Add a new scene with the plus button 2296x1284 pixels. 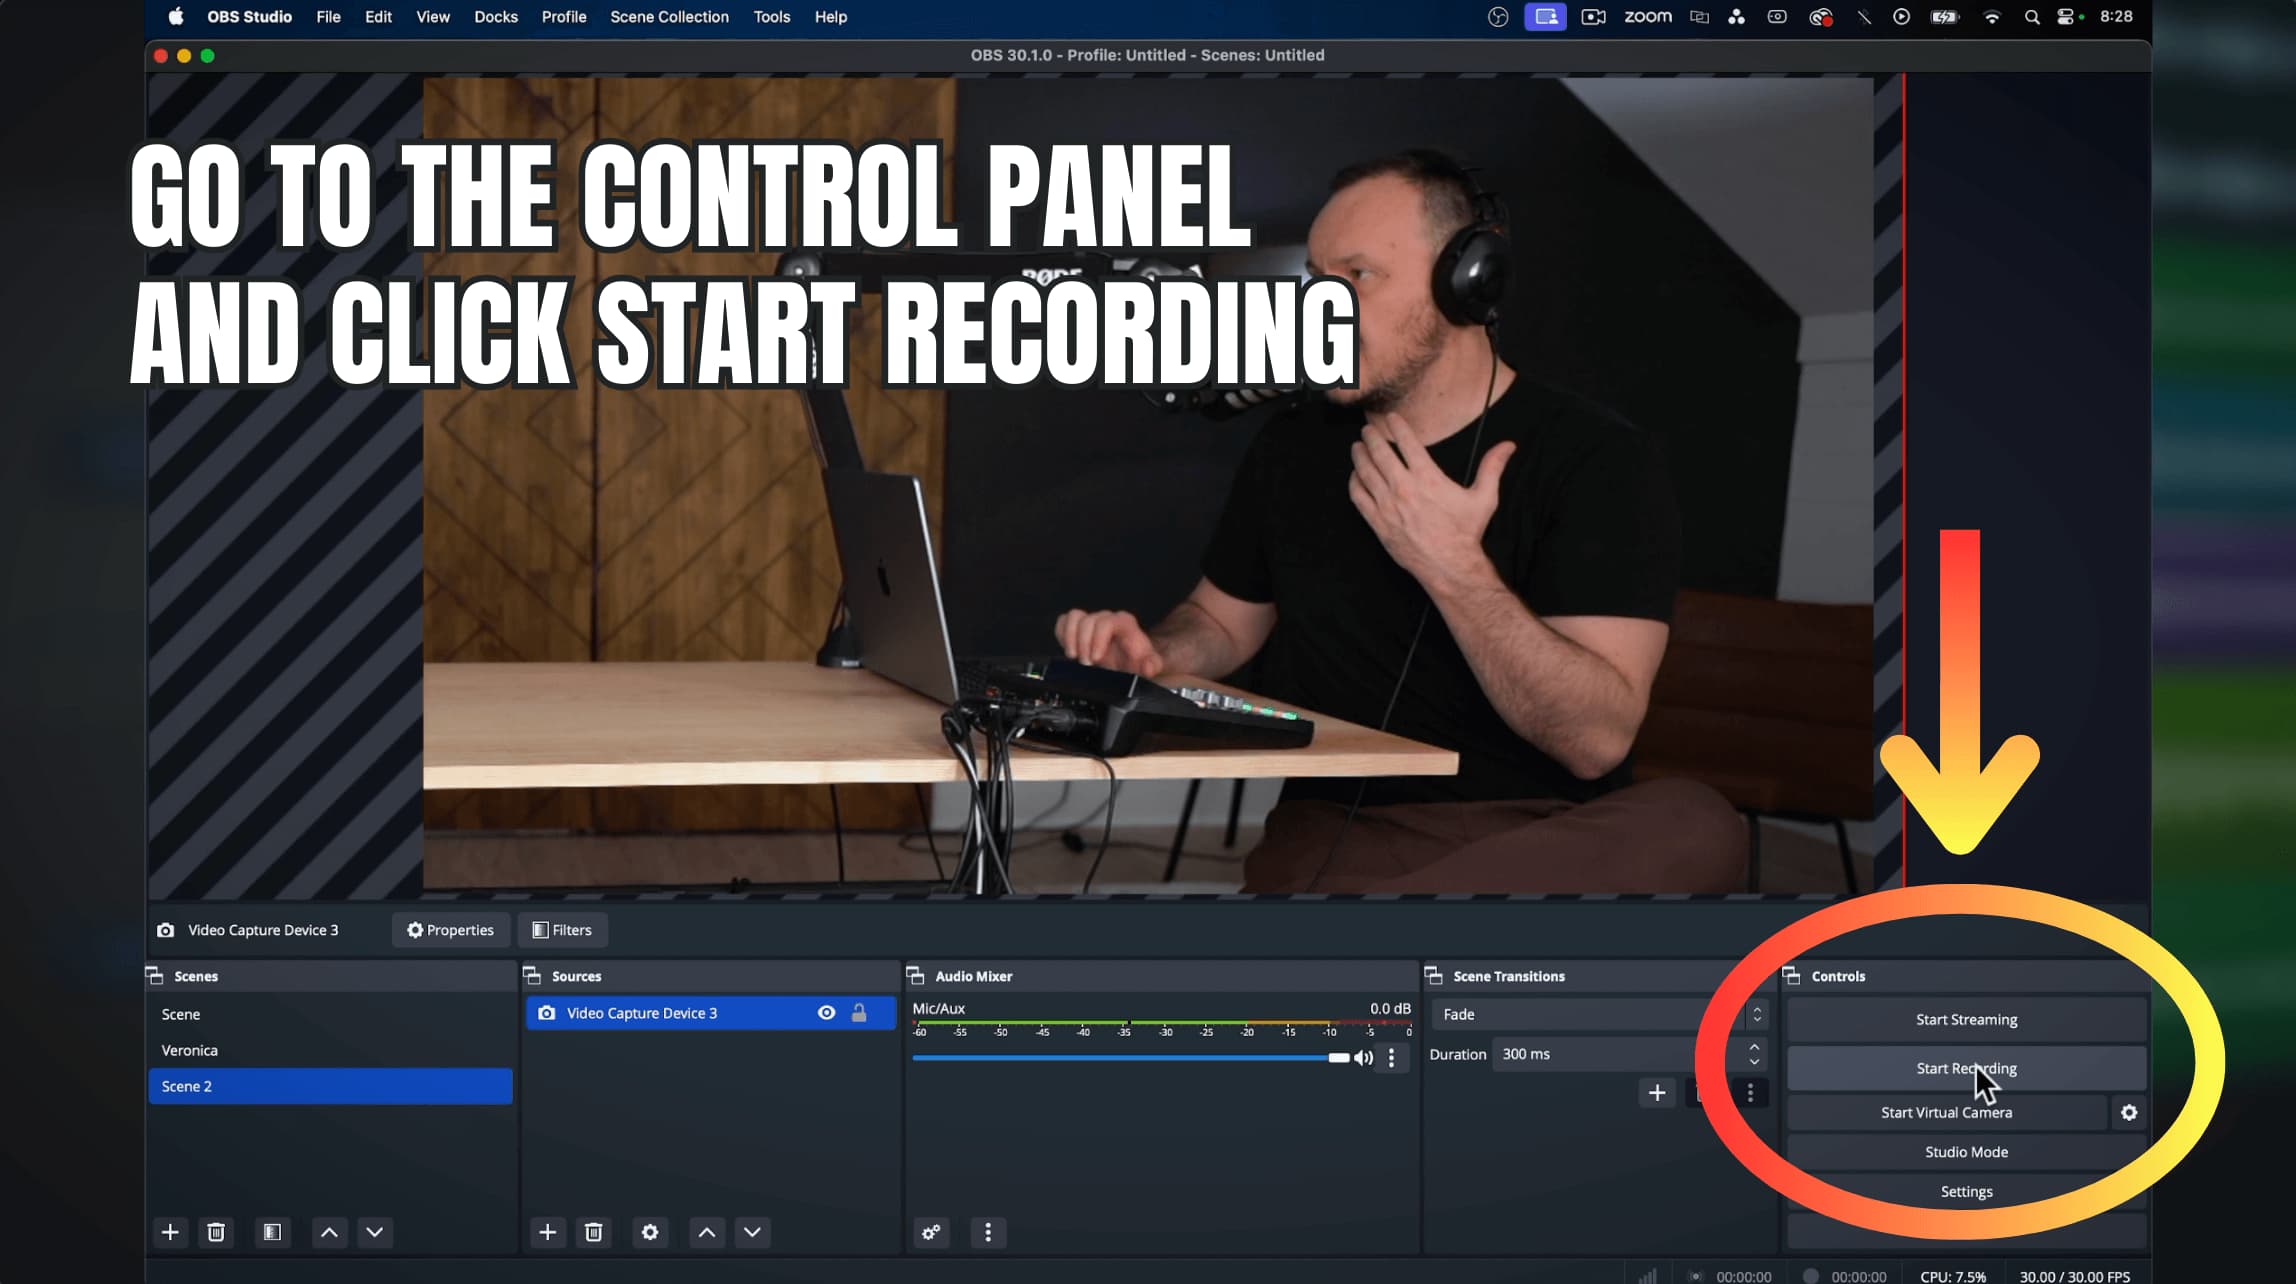click(170, 1232)
